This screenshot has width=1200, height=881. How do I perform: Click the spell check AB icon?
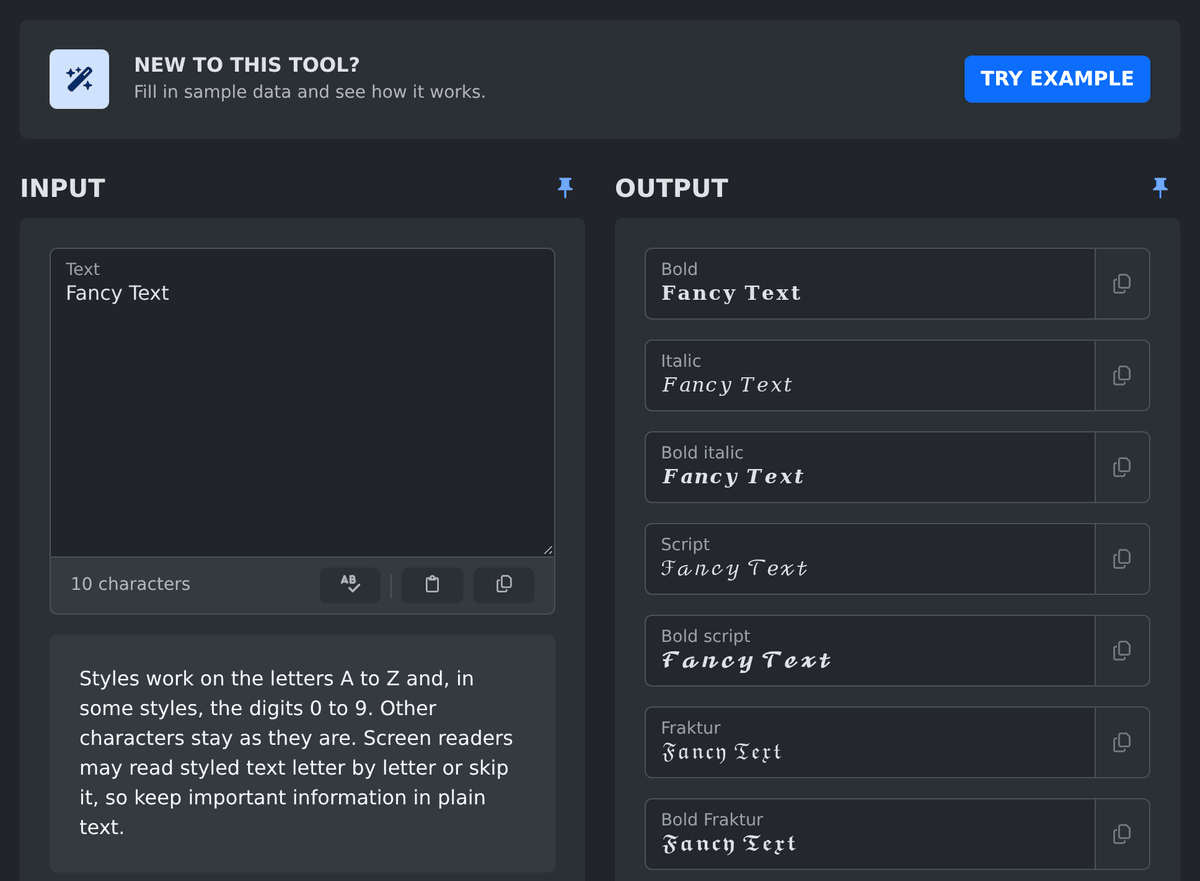(x=350, y=584)
